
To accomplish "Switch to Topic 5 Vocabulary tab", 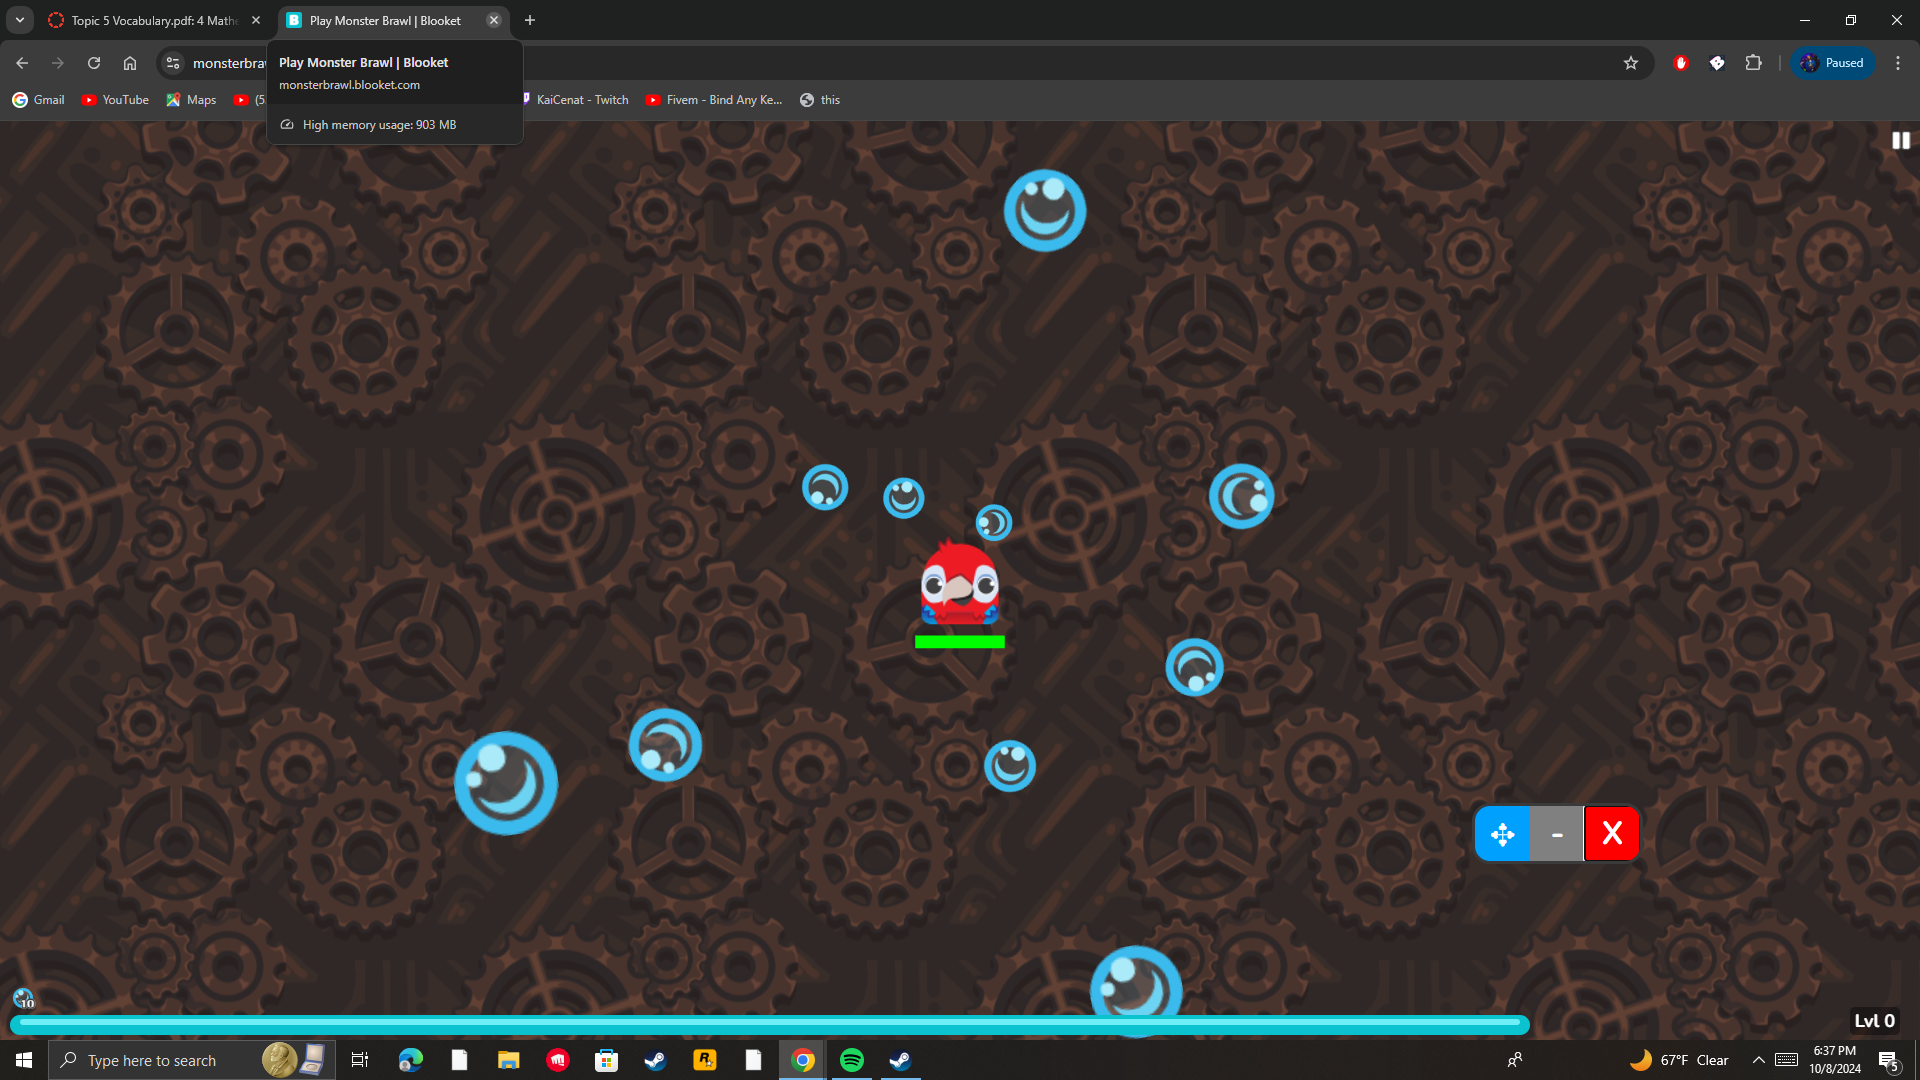I will (x=150, y=20).
